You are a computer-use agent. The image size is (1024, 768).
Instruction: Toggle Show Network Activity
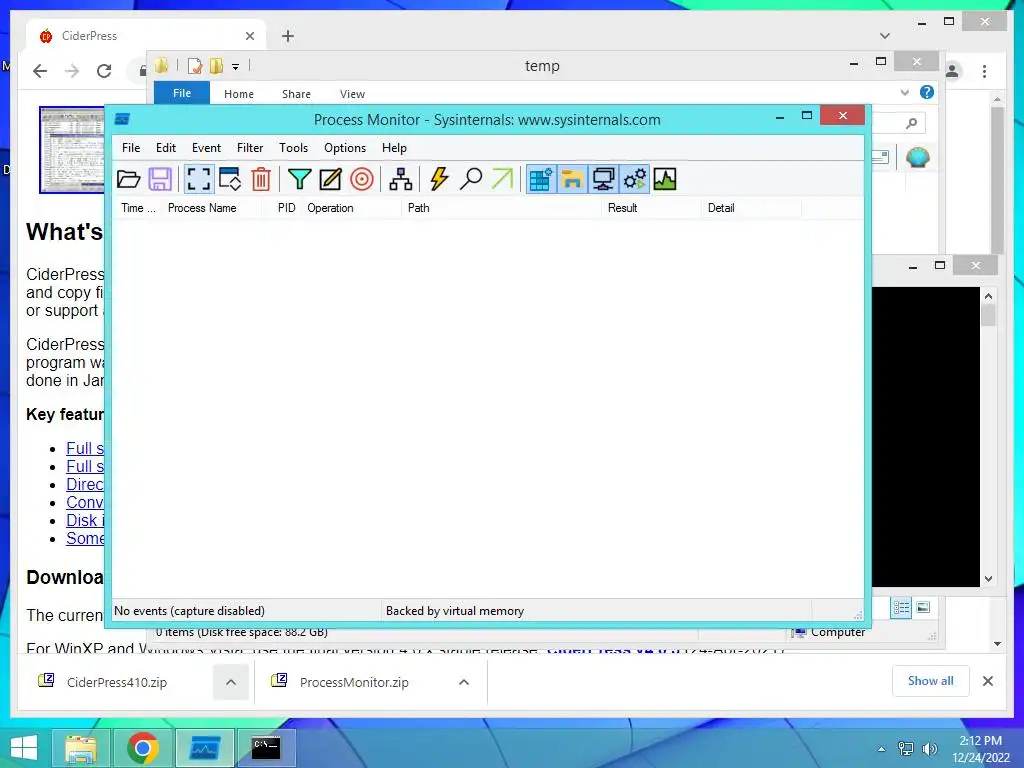[x=603, y=179]
